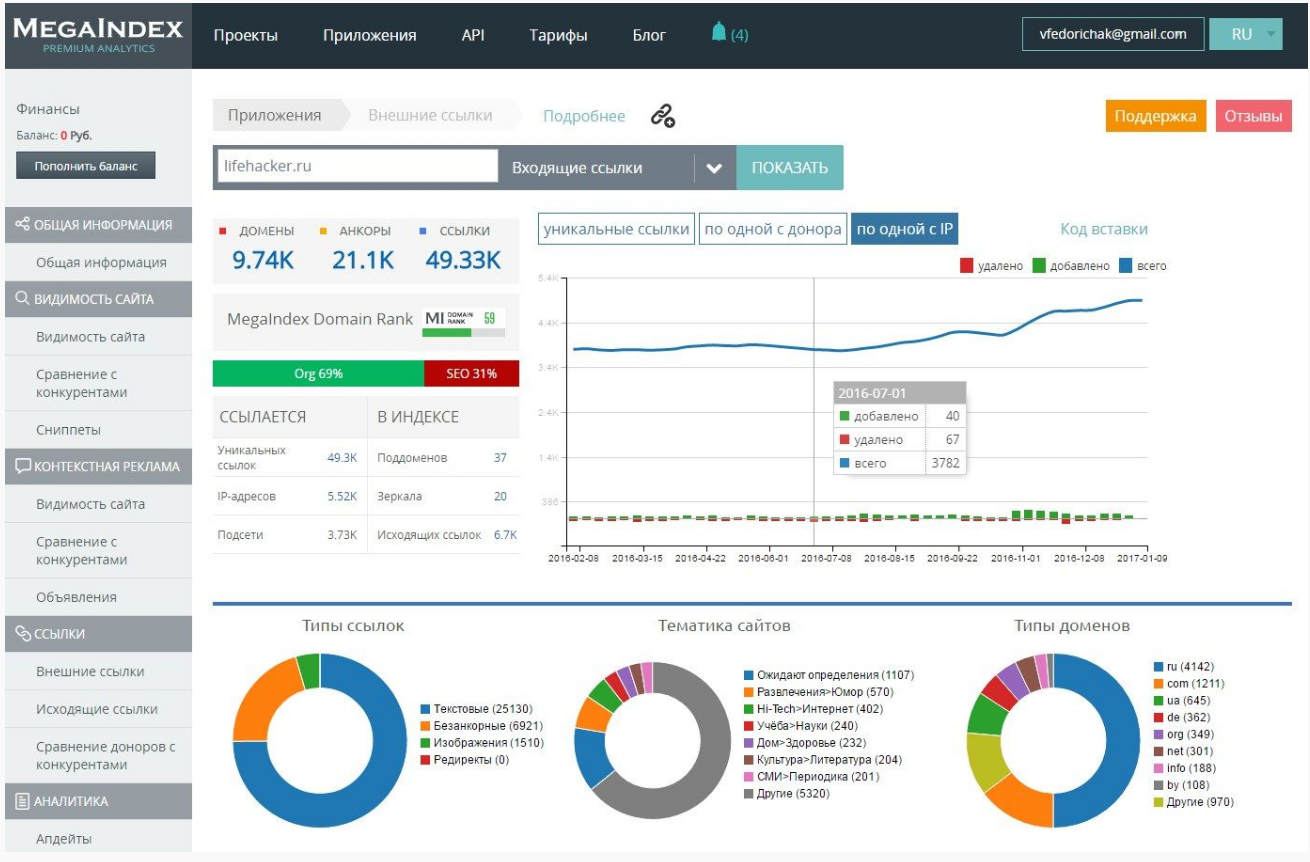Click the 49.33K links value
The height and width of the screenshot is (862, 1310).
click(463, 260)
